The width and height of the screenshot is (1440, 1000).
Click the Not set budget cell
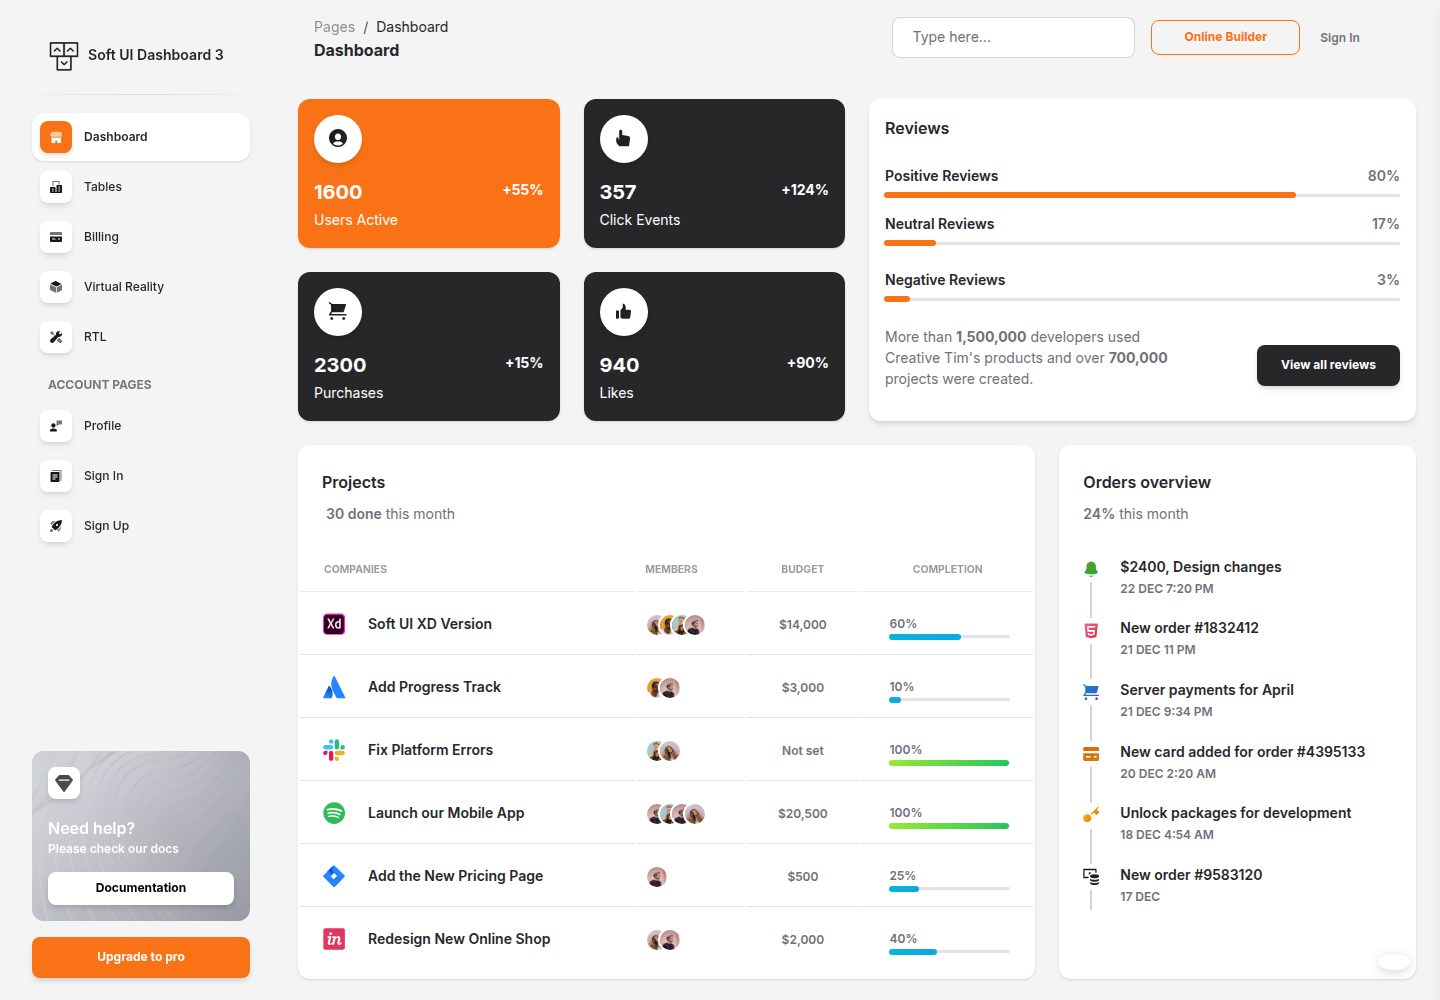(x=803, y=751)
